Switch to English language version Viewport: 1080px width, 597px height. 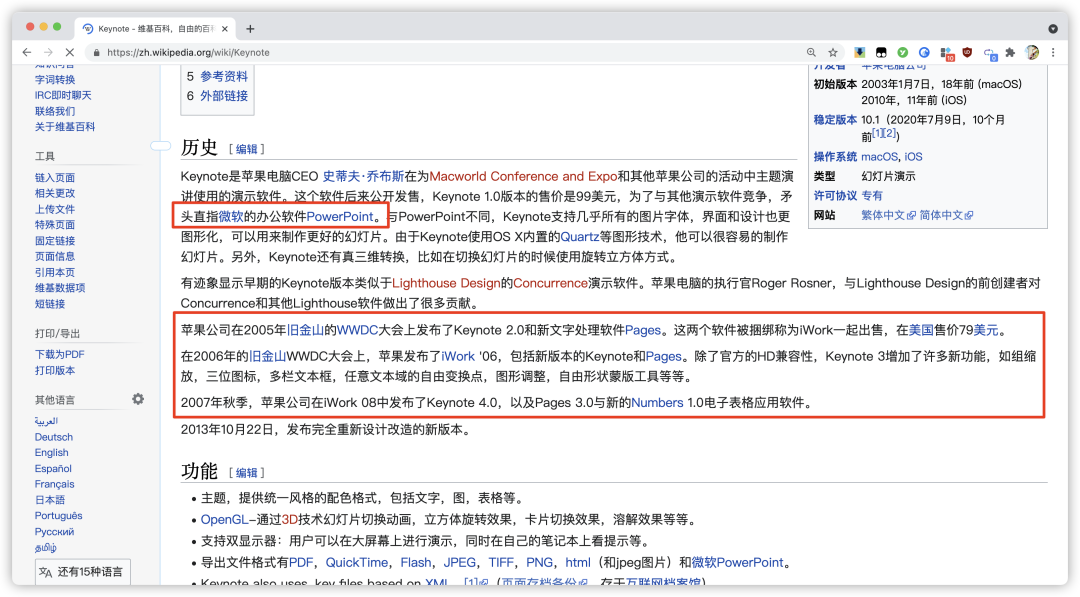click(x=52, y=452)
